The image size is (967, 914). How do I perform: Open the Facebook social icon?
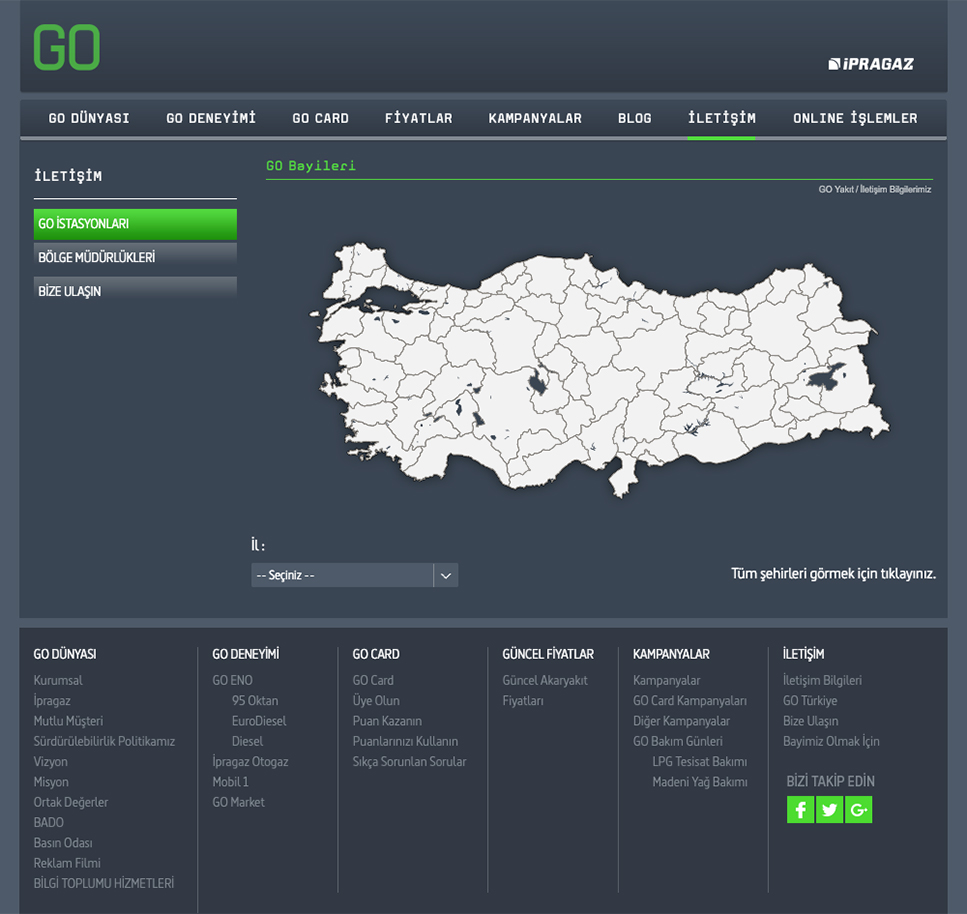(800, 809)
